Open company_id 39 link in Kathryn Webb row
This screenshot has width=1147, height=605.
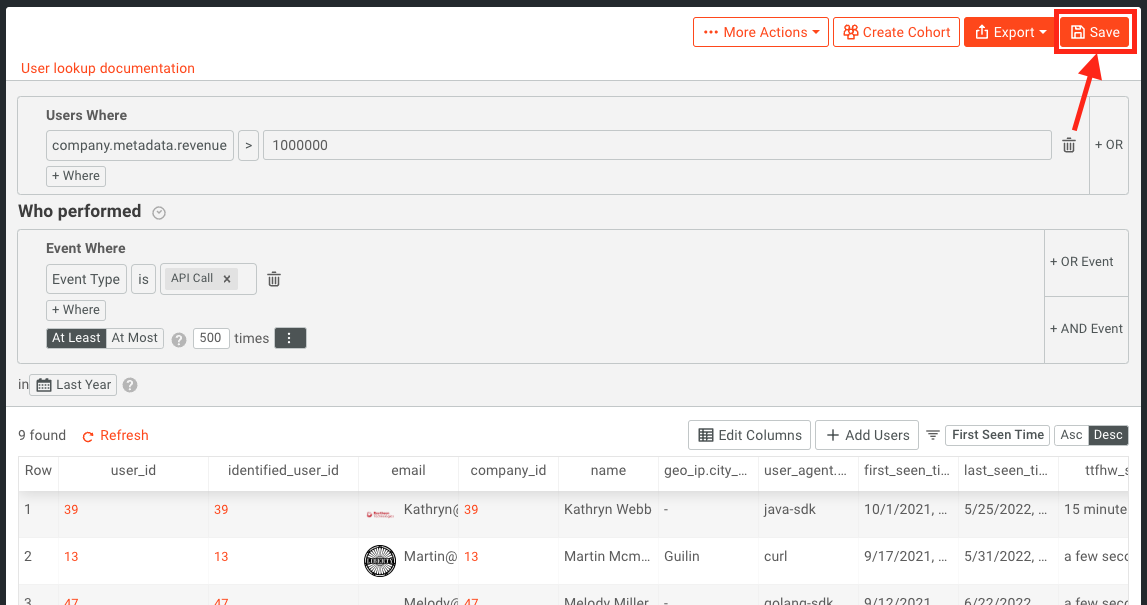[x=471, y=510]
